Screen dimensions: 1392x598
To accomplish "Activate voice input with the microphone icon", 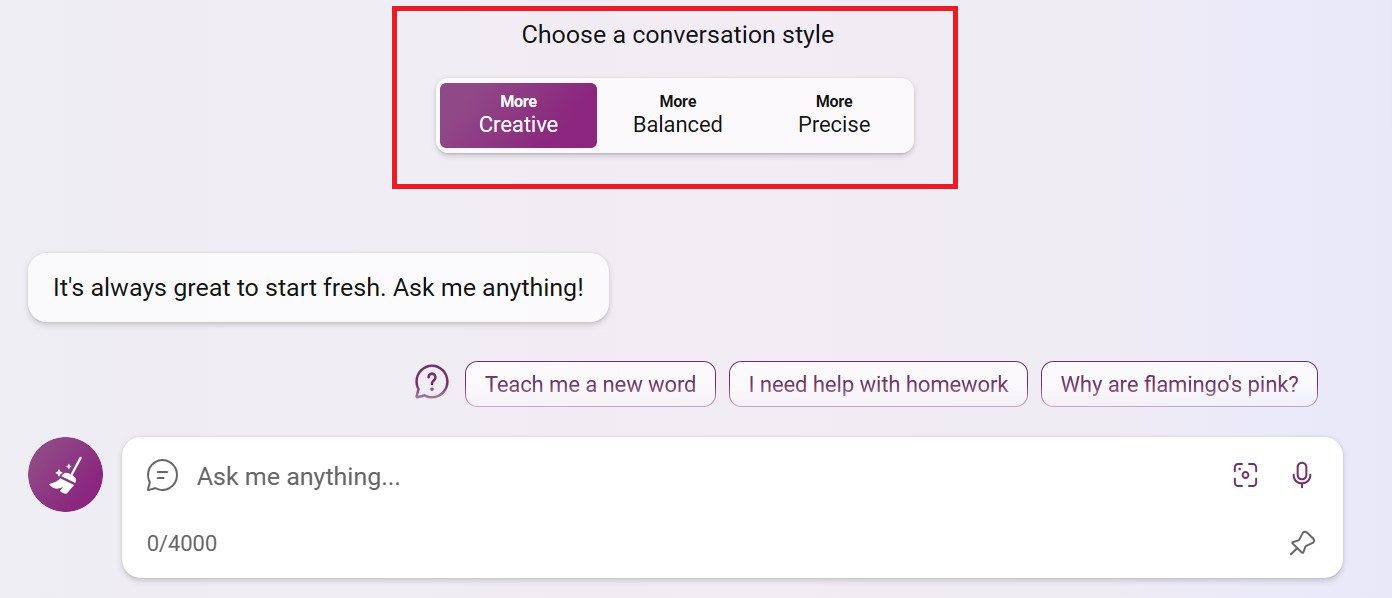I will [1302, 475].
